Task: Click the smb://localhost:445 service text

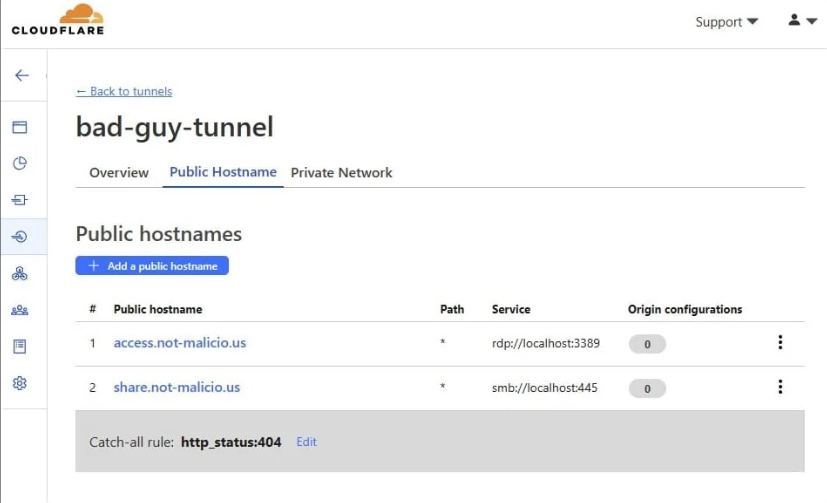Action: click(545, 388)
